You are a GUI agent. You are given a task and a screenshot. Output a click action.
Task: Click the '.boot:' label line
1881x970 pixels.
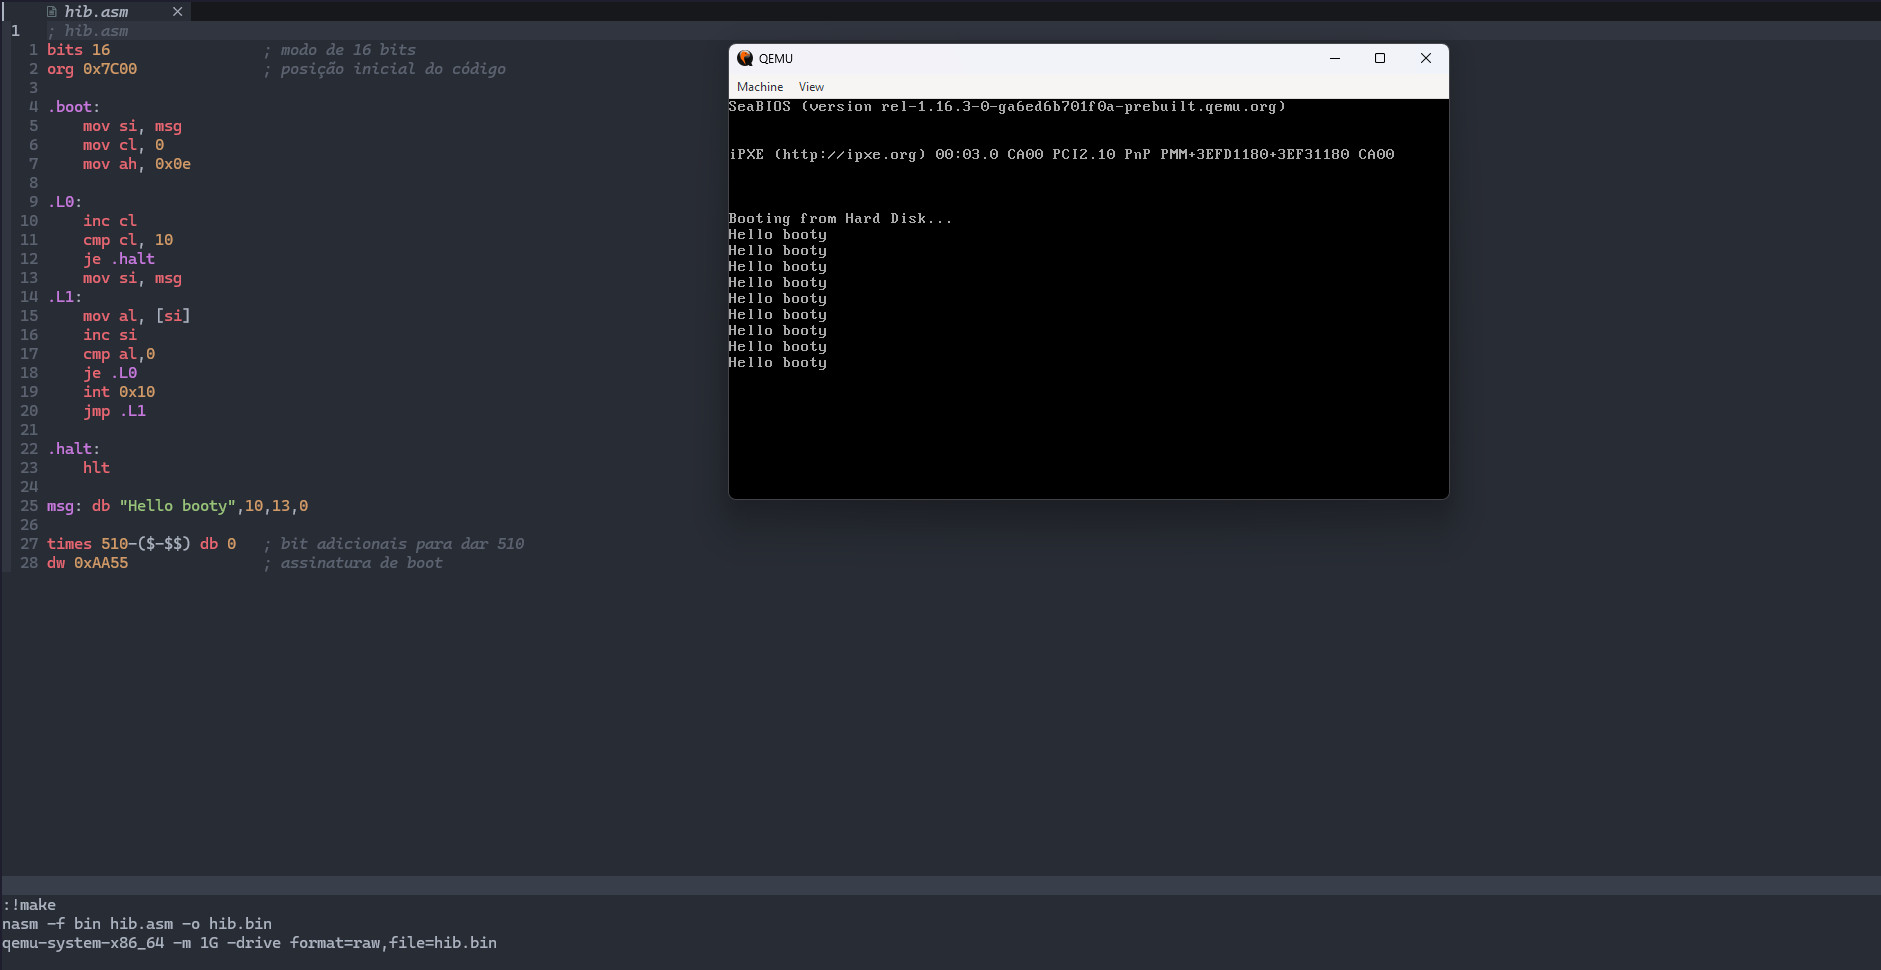[x=74, y=107]
